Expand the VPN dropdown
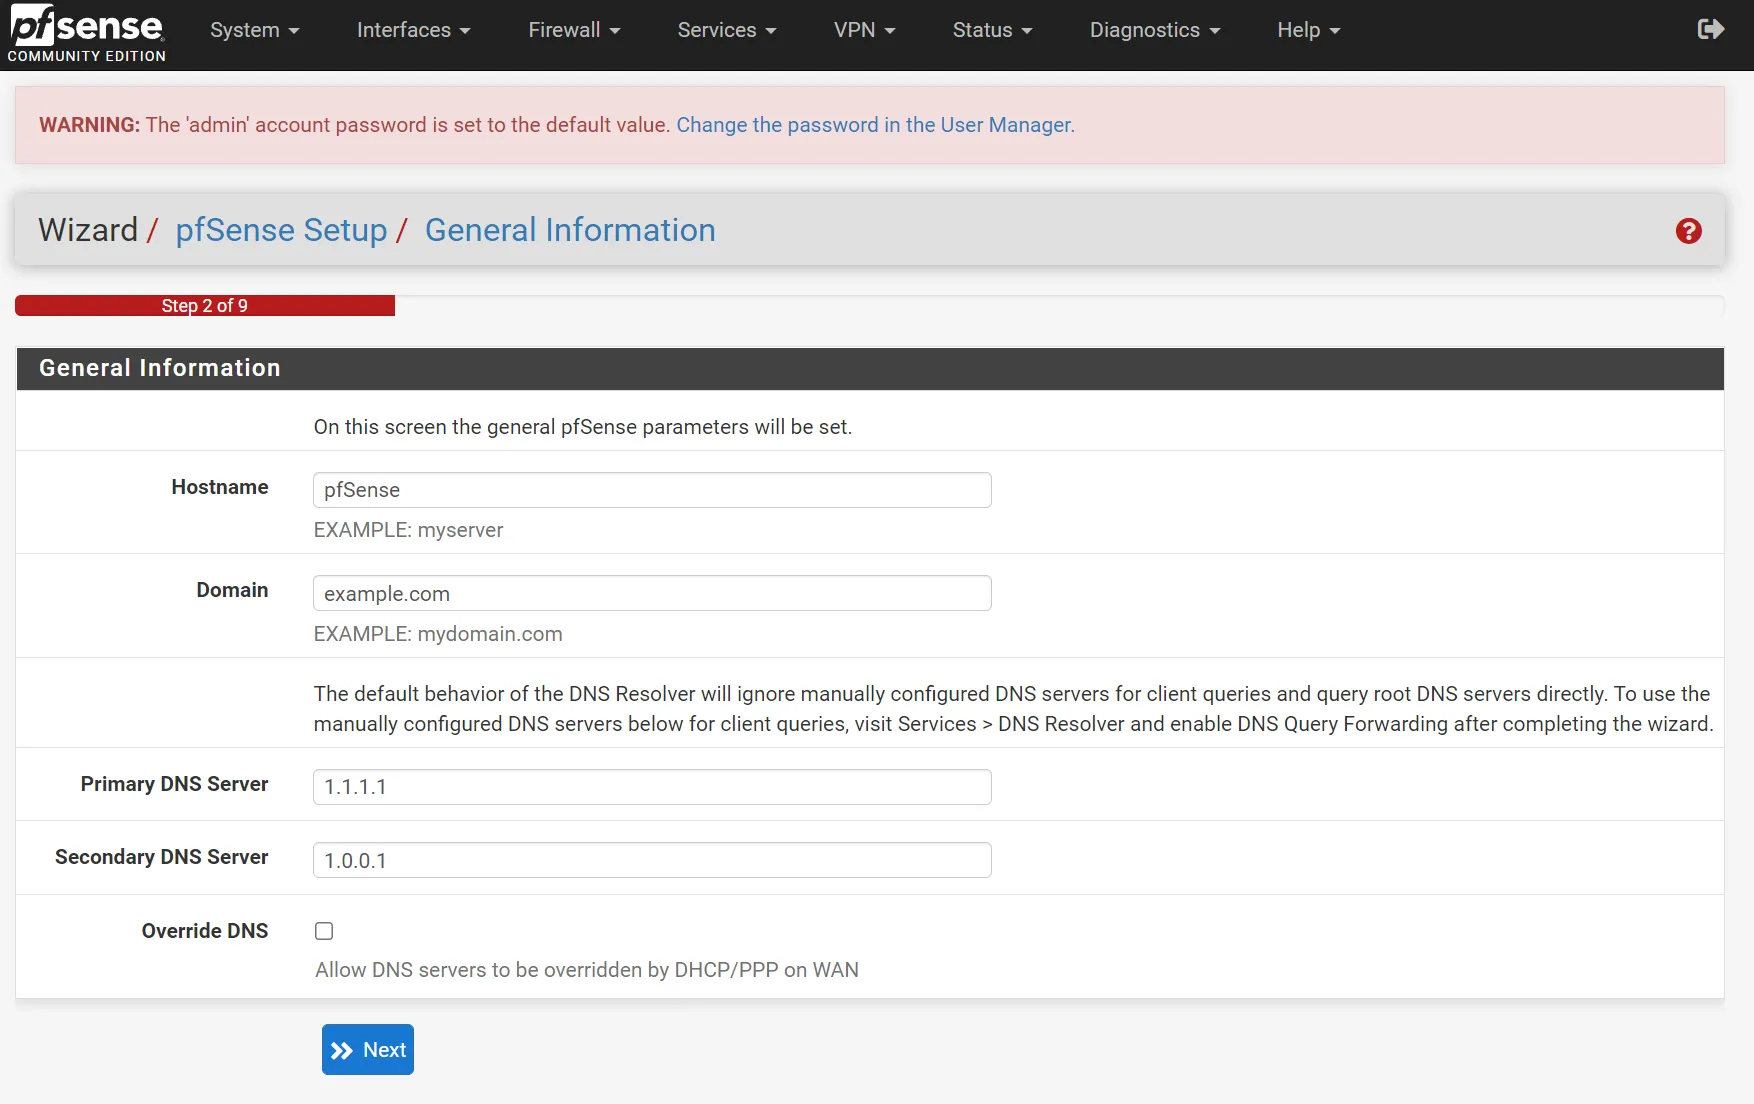This screenshot has width=1754, height=1104. [x=863, y=30]
